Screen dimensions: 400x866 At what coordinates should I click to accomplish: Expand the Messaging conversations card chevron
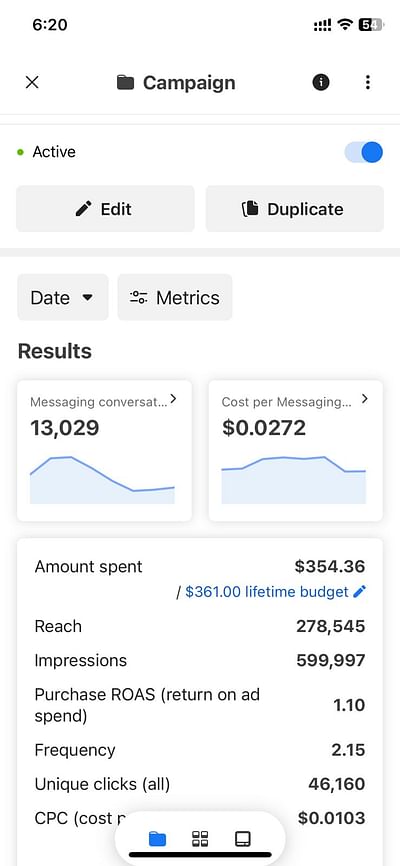tap(173, 399)
